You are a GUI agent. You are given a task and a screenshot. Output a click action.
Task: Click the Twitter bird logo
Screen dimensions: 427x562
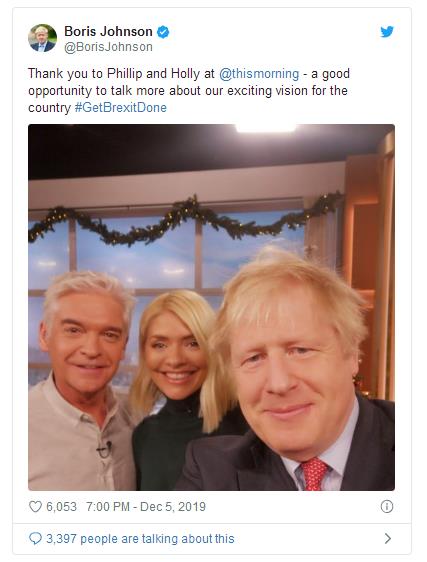(x=387, y=32)
